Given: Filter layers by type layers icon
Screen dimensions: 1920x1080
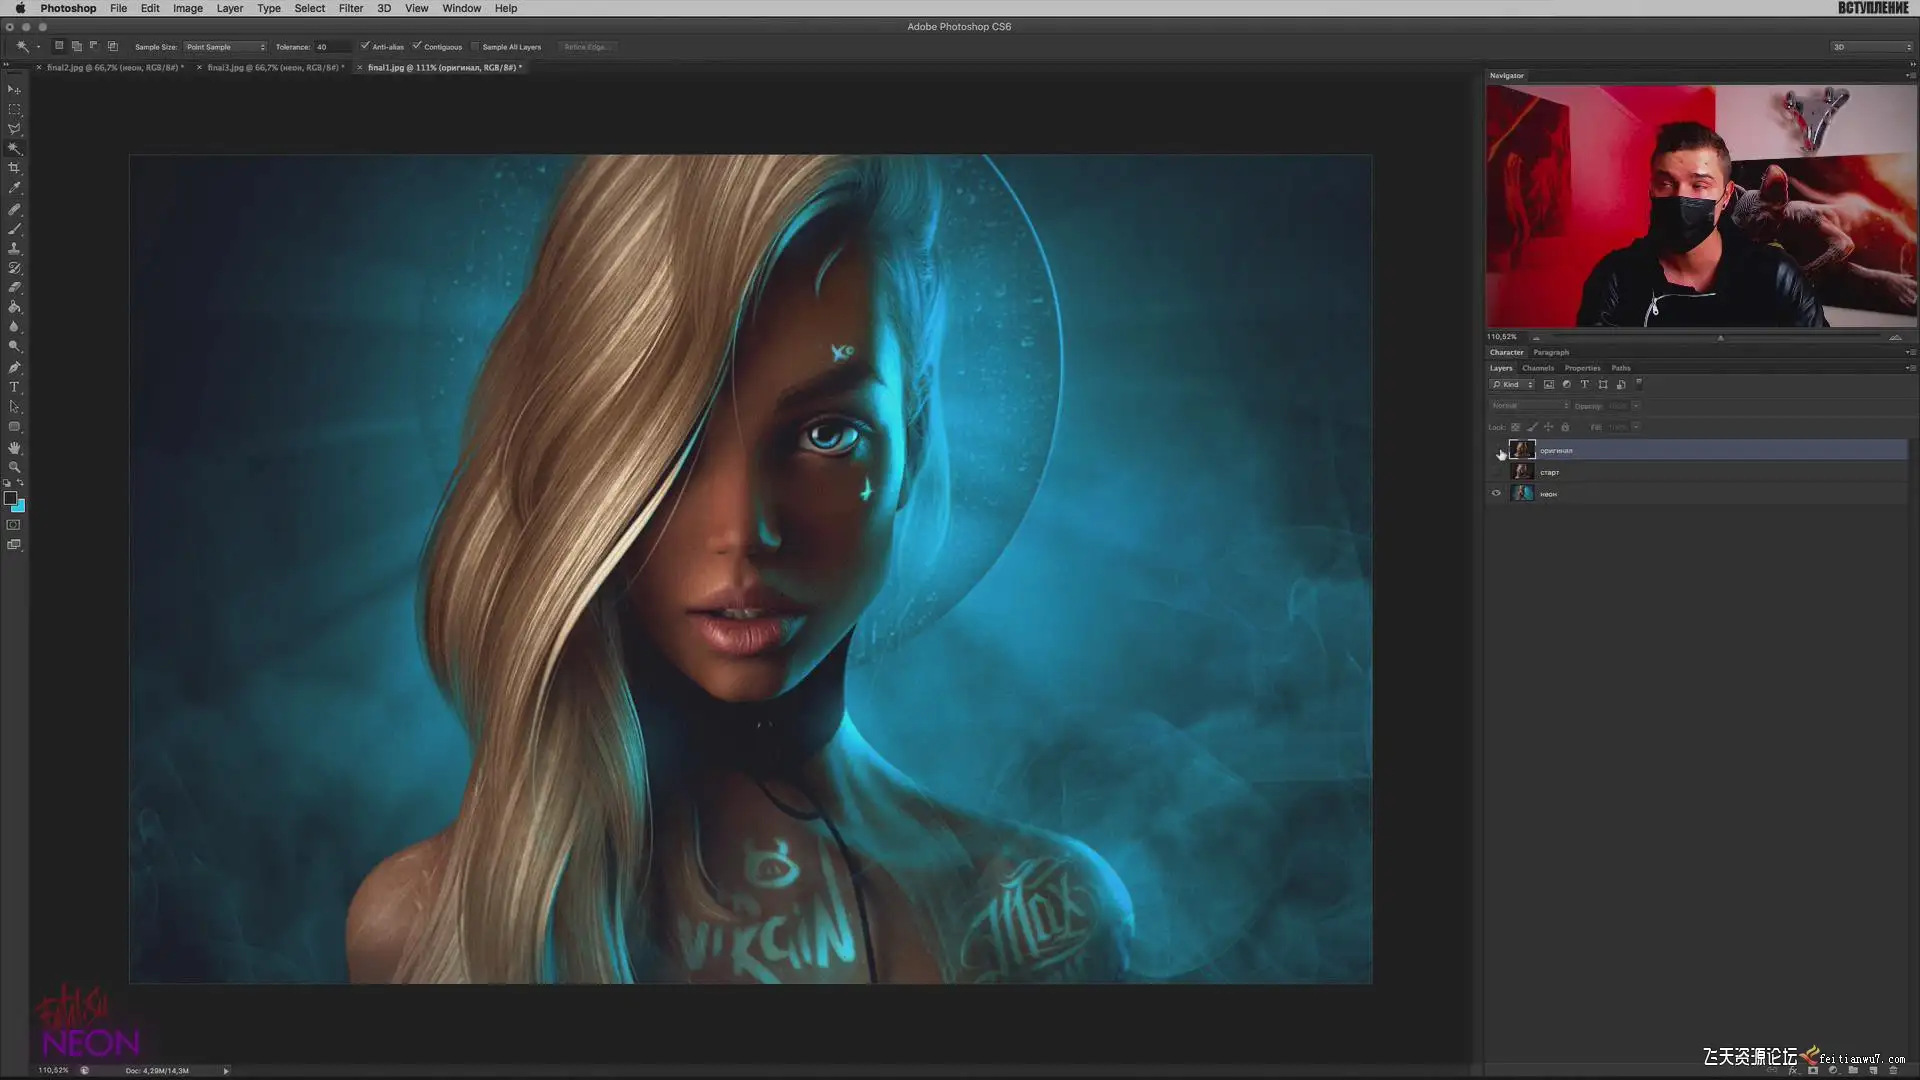Looking at the screenshot, I should pos(1584,384).
